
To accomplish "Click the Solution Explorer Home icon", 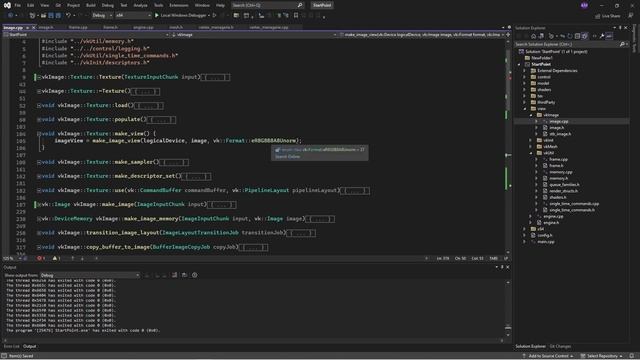I will click(x=533, y=36).
